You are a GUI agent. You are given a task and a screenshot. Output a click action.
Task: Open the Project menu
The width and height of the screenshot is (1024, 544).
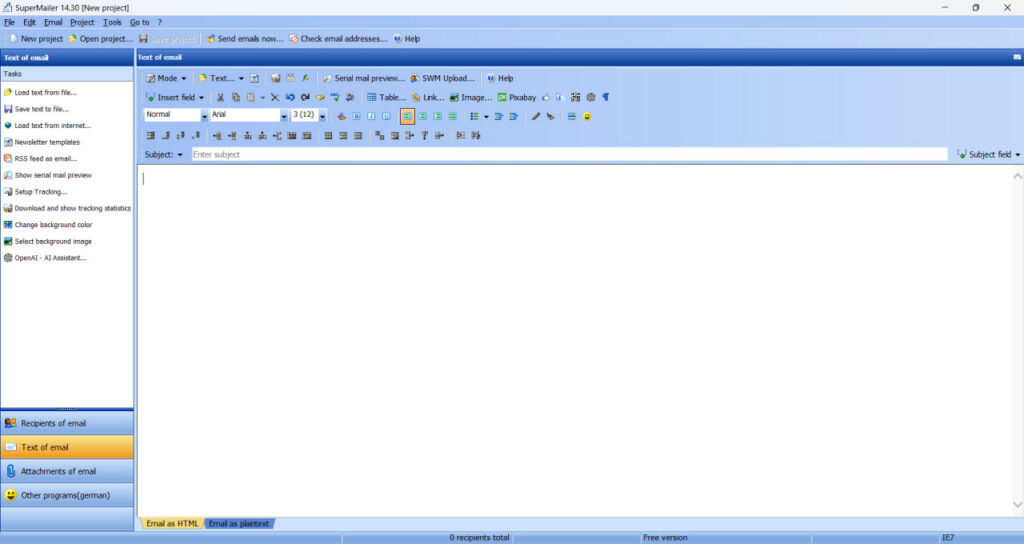pos(82,22)
